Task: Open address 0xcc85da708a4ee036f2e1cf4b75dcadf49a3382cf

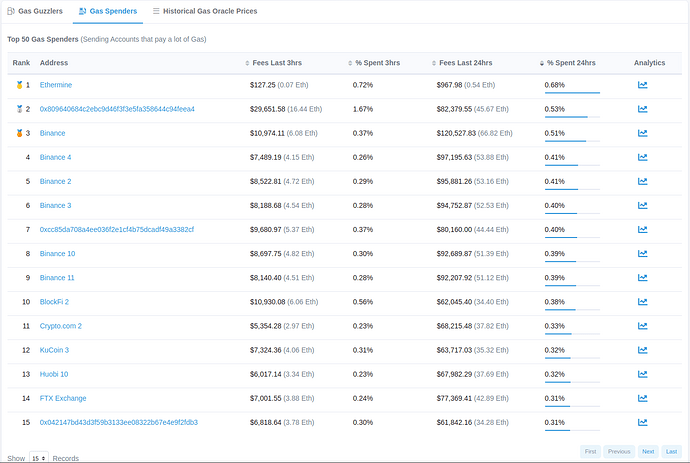Action: coord(117,229)
